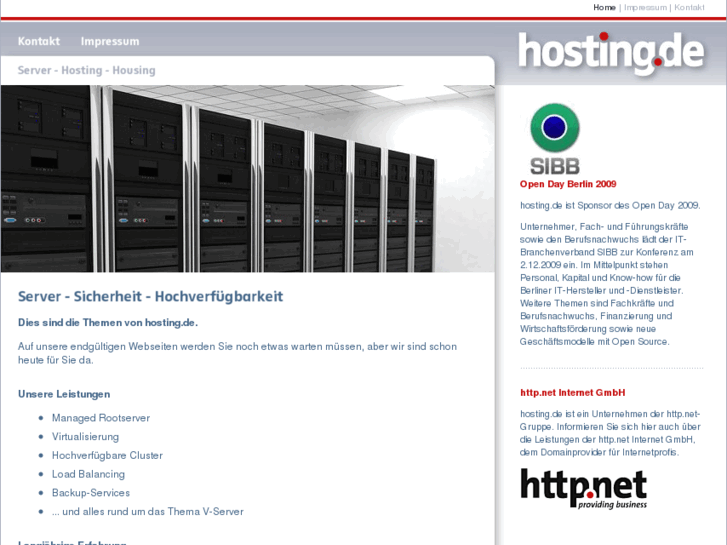Click the SIBB logo
The height and width of the screenshot is (545, 727).
[x=555, y=139]
